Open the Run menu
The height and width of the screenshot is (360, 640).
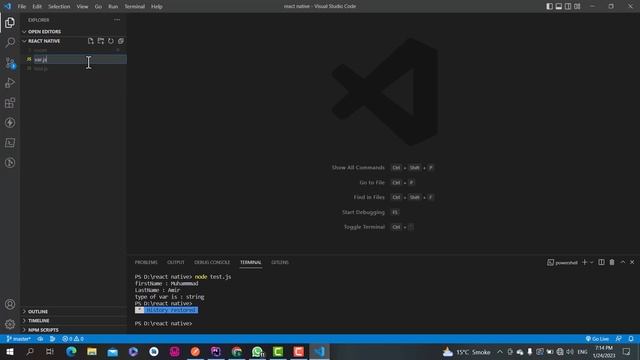point(113,6)
